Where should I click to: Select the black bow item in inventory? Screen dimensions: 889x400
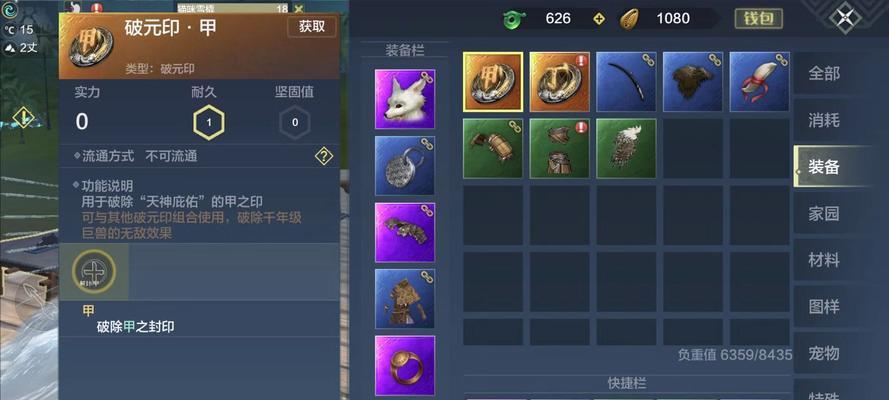626,82
